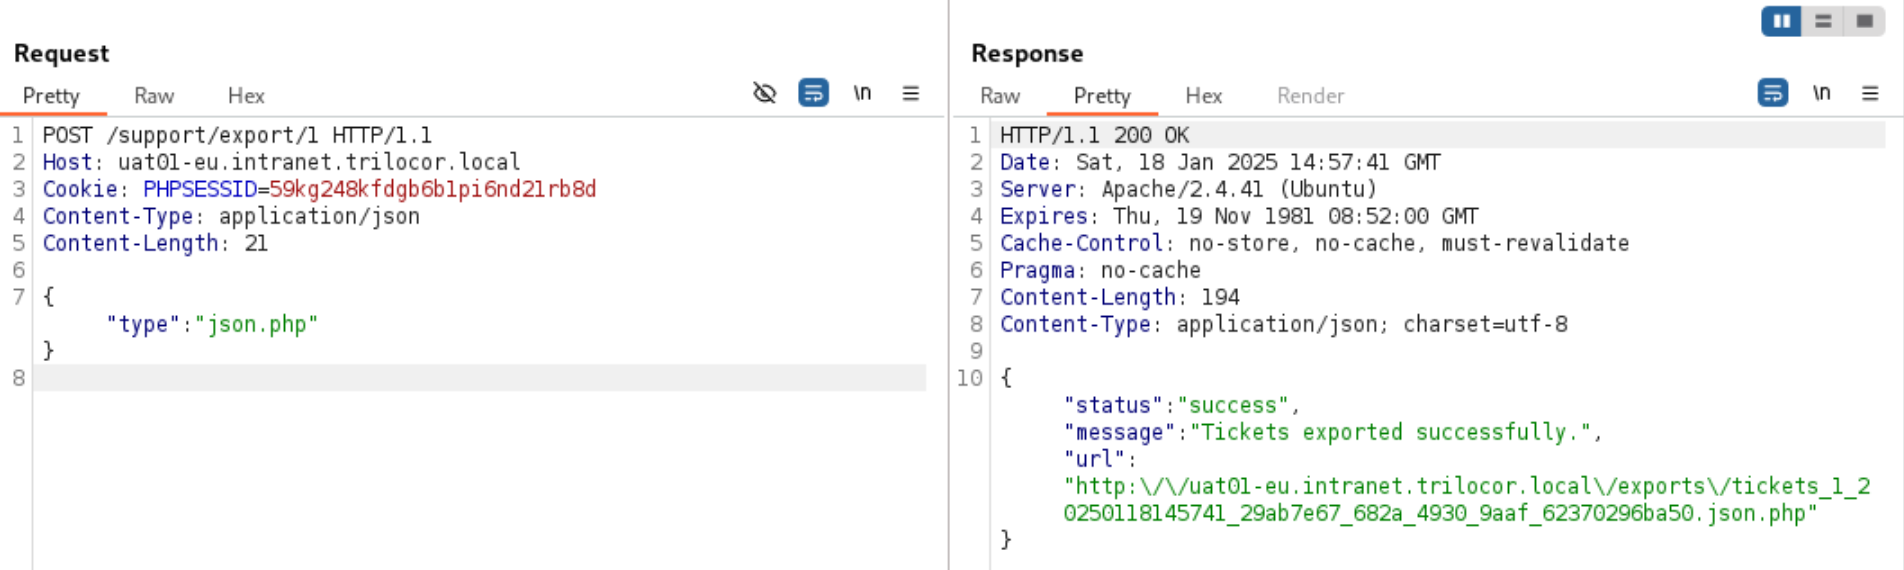The image size is (1904, 570).
Task: Switch Request view to Raw tab
Action: pyautogui.click(x=154, y=96)
